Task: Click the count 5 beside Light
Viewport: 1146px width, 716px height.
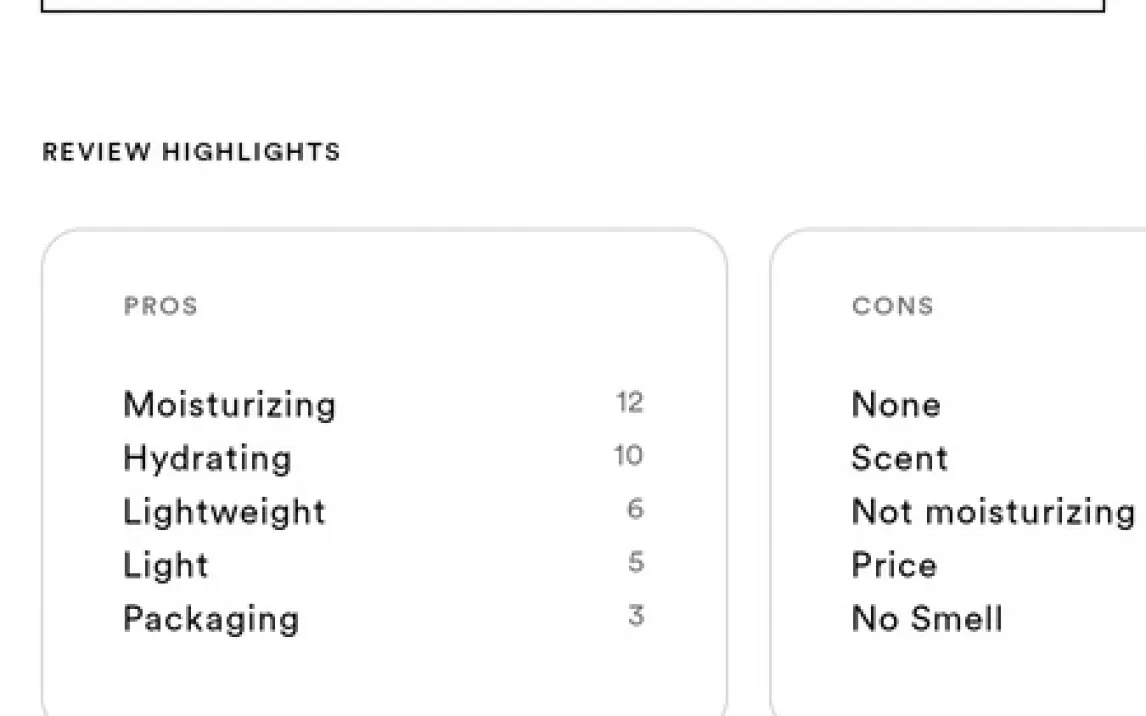Action: click(x=635, y=563)
